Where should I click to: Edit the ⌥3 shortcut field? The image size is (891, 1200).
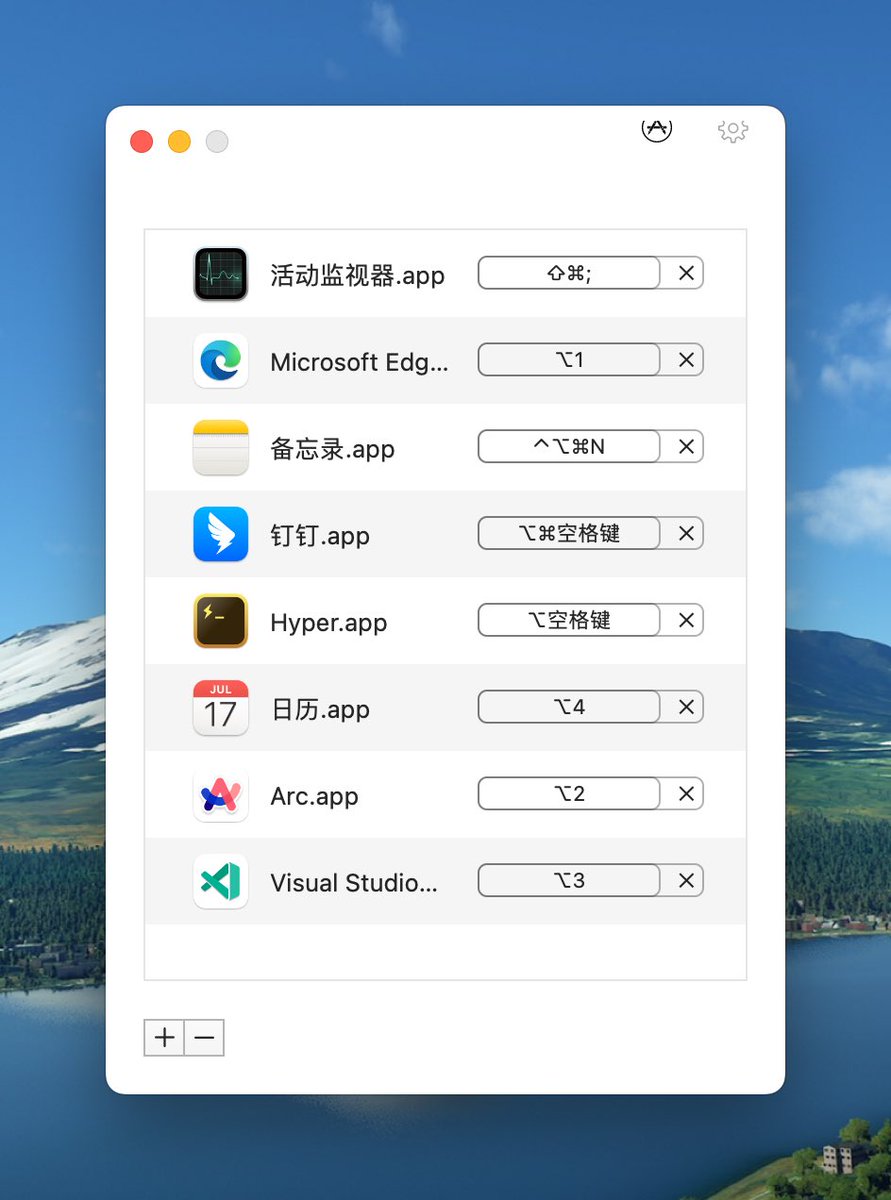pyautogui.click(x=569, y=882)
